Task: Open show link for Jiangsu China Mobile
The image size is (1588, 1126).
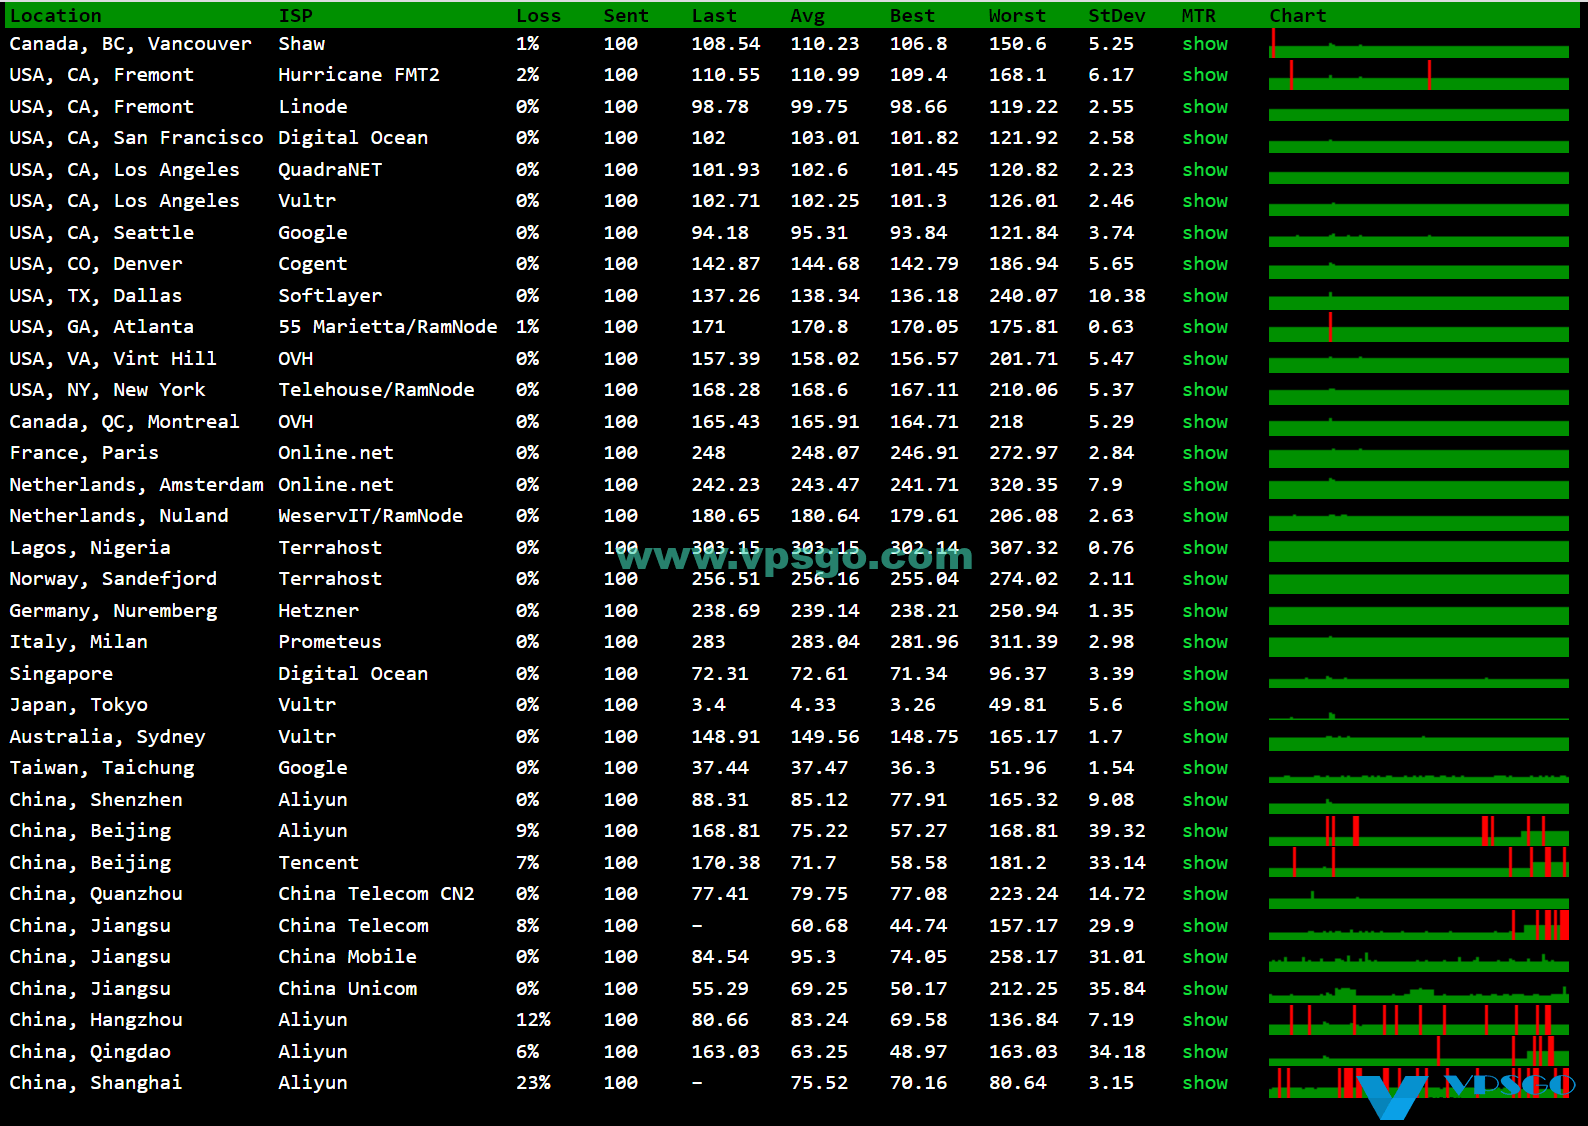Action: click(x=1205, y=957)
